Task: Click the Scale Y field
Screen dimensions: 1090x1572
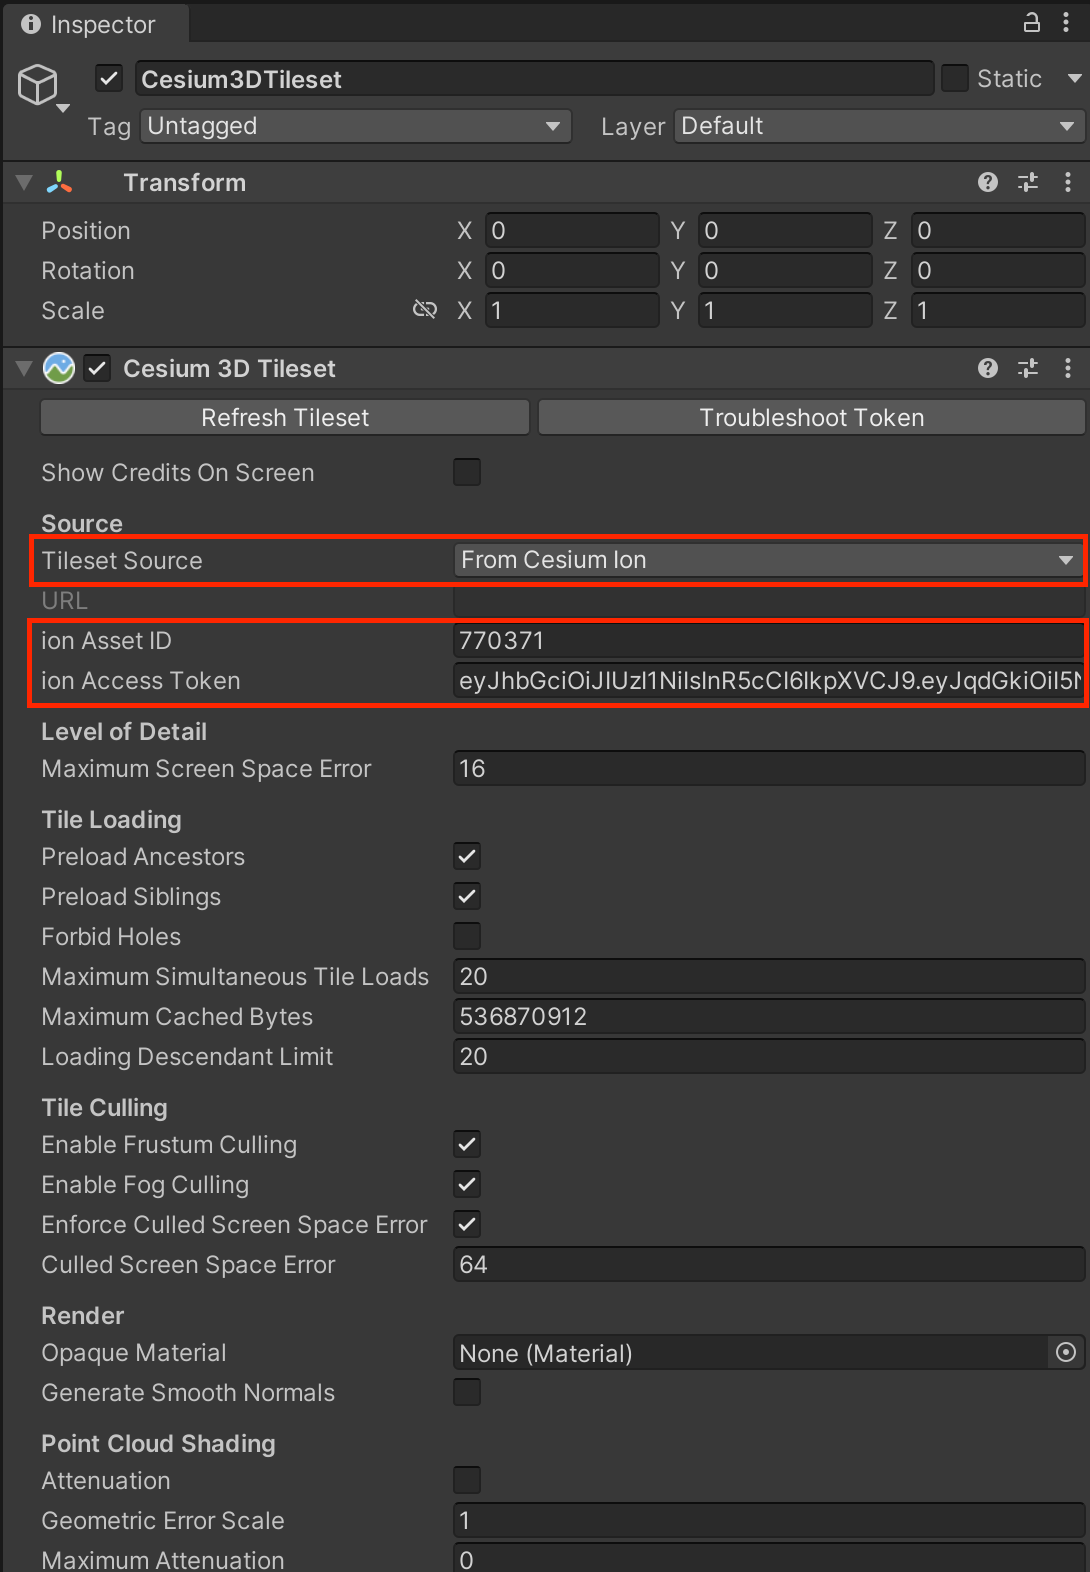Action: coord(785,310)
